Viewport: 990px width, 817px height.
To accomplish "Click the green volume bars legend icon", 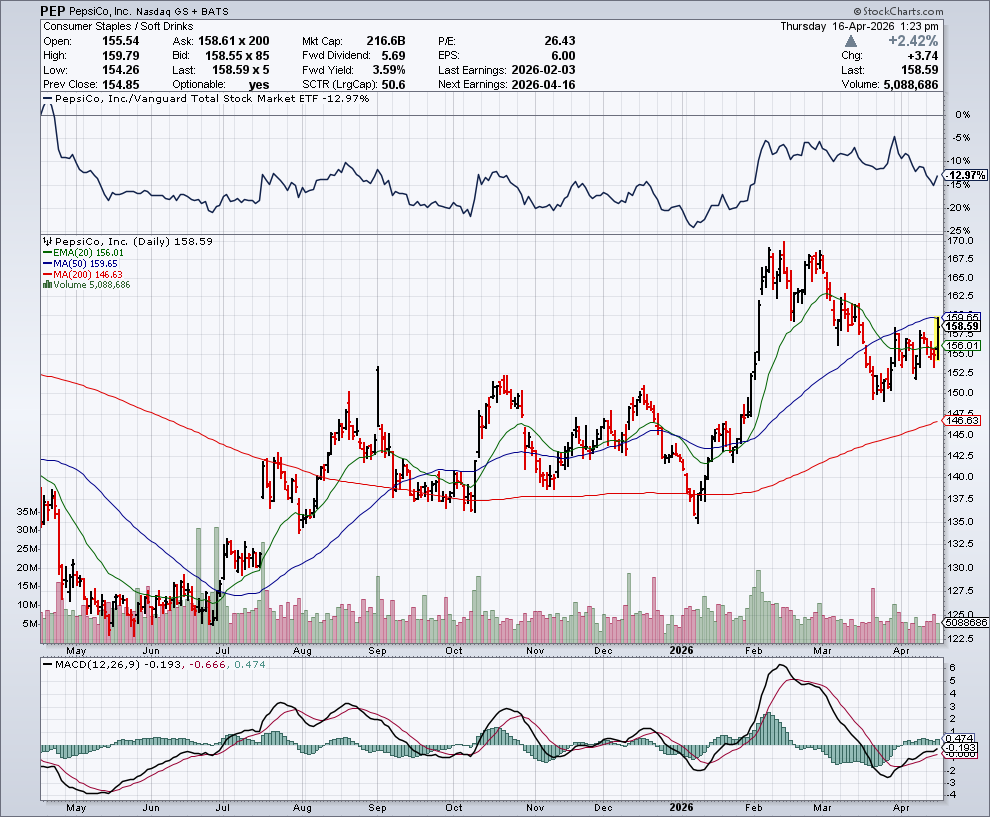I will [x=44, y=285].
